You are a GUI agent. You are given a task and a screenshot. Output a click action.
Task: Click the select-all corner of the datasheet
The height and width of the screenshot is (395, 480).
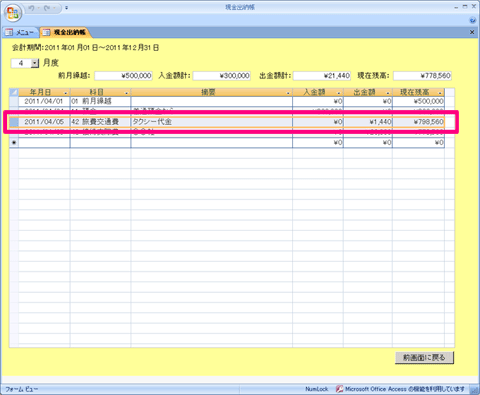(14, 92)
